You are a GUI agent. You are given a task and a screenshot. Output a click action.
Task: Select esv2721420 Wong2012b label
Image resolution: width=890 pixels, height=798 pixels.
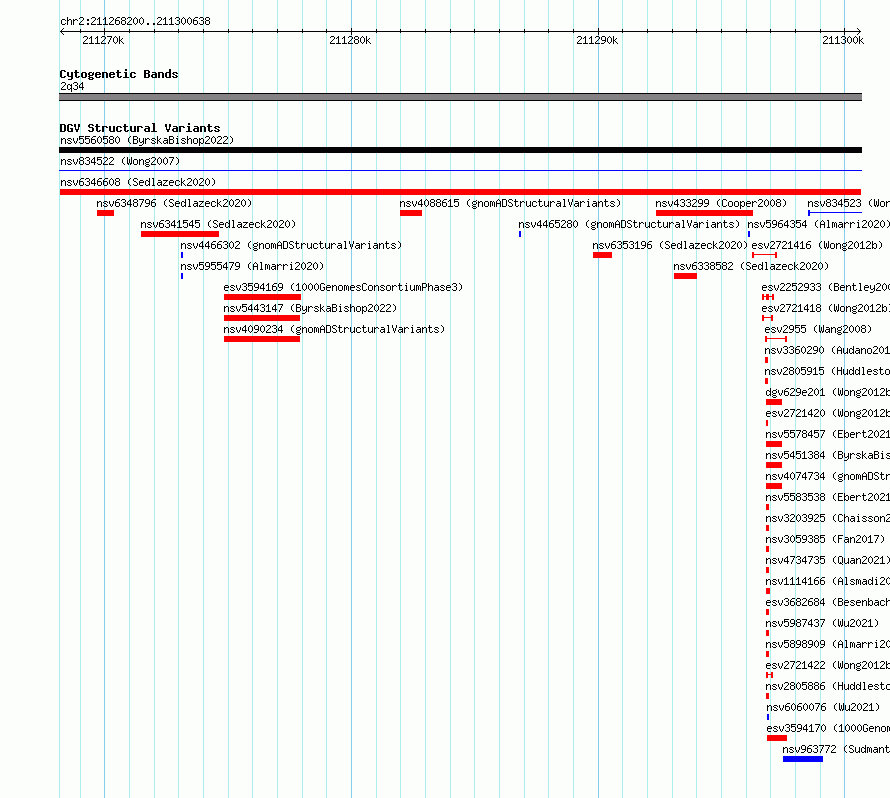tap(828, 413)
